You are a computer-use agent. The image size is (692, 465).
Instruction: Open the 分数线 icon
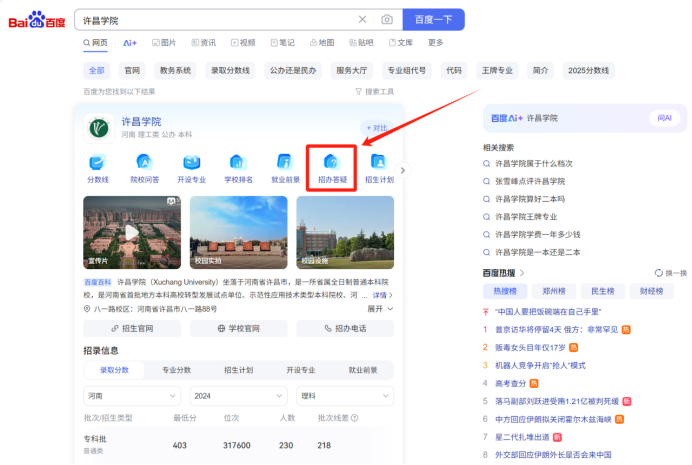point(98,169)
